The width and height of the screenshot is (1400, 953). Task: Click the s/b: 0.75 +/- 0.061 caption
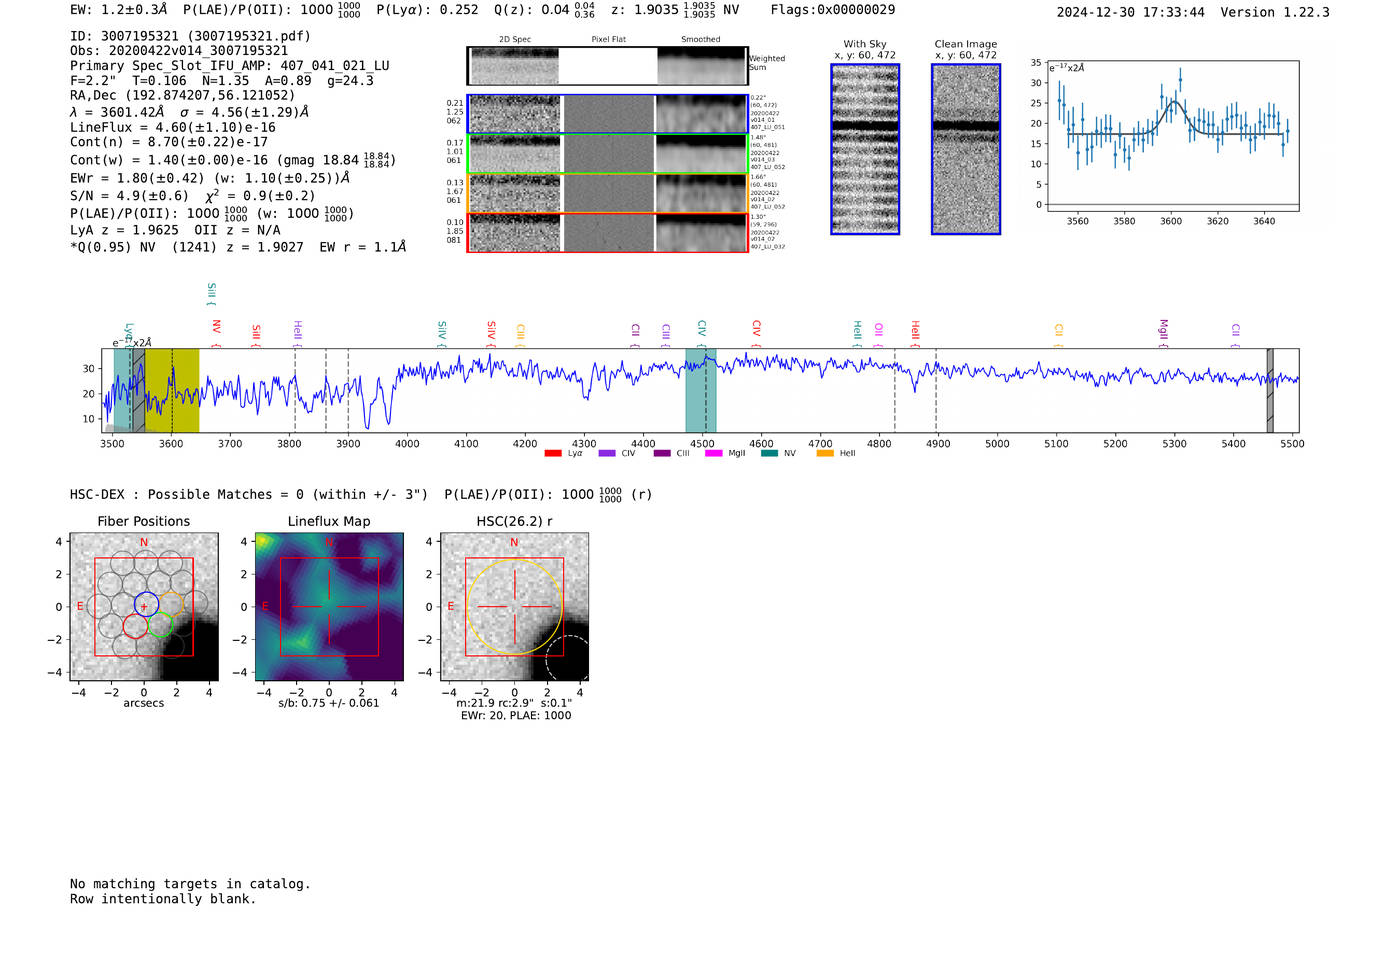point(329,703)
